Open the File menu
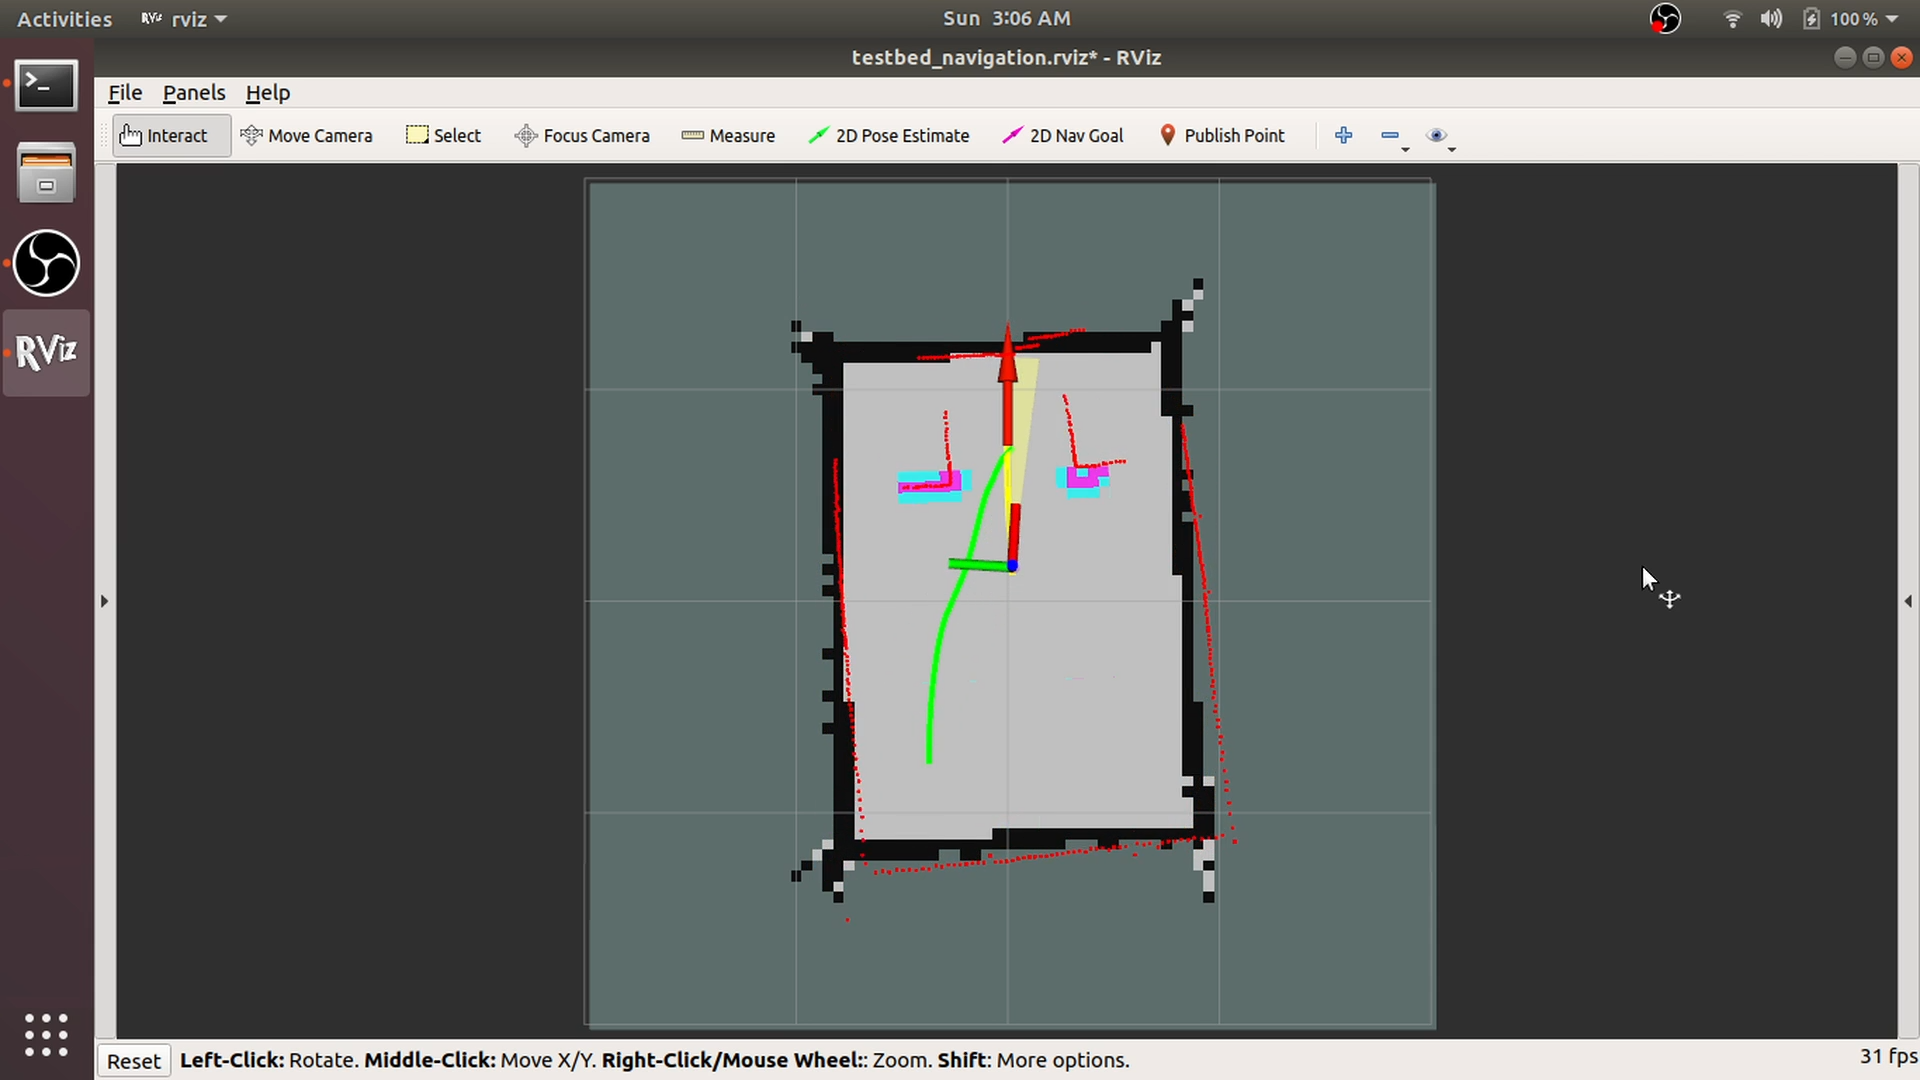The height and width of the screenshot is (1080, 1920). pos(125,93)
